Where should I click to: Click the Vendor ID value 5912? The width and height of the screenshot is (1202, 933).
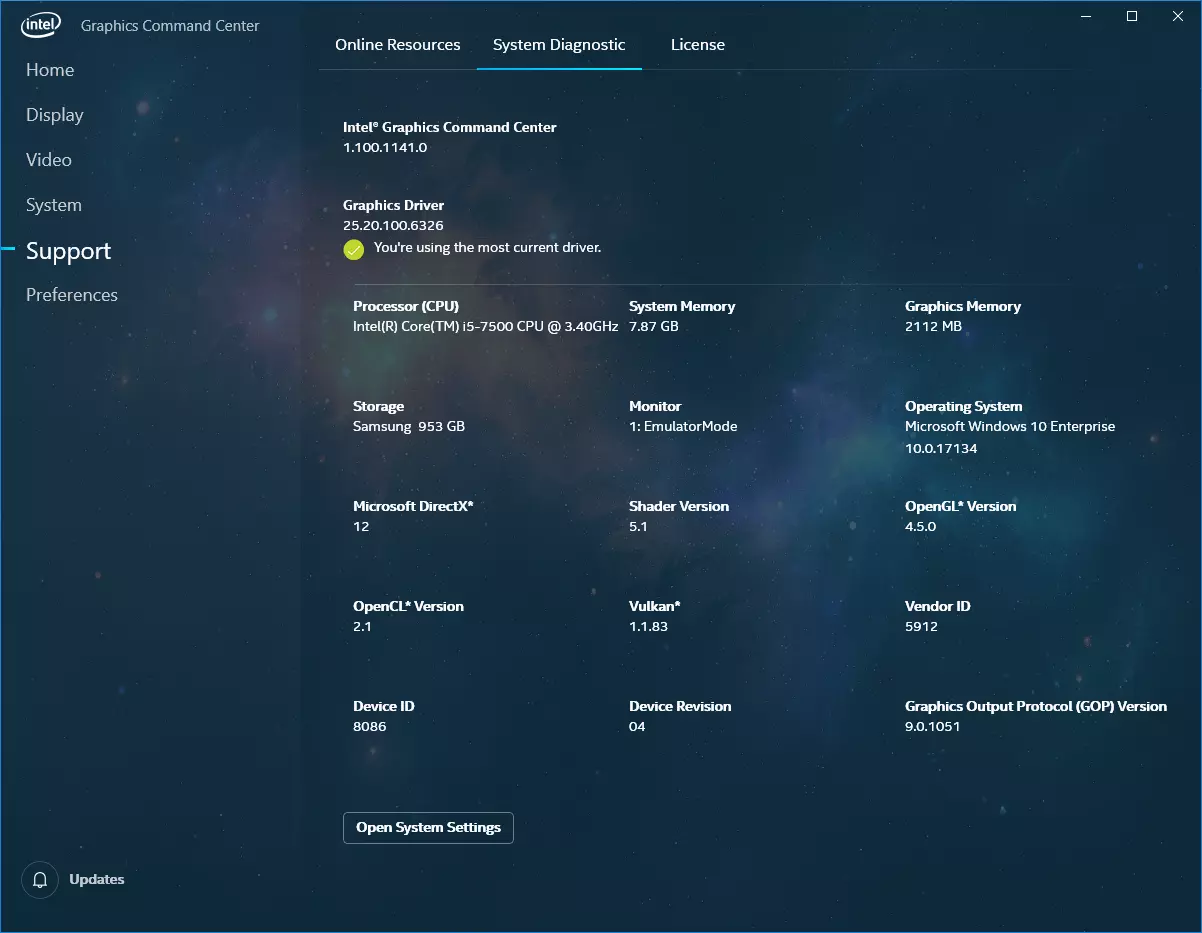[x=922, y=627]
